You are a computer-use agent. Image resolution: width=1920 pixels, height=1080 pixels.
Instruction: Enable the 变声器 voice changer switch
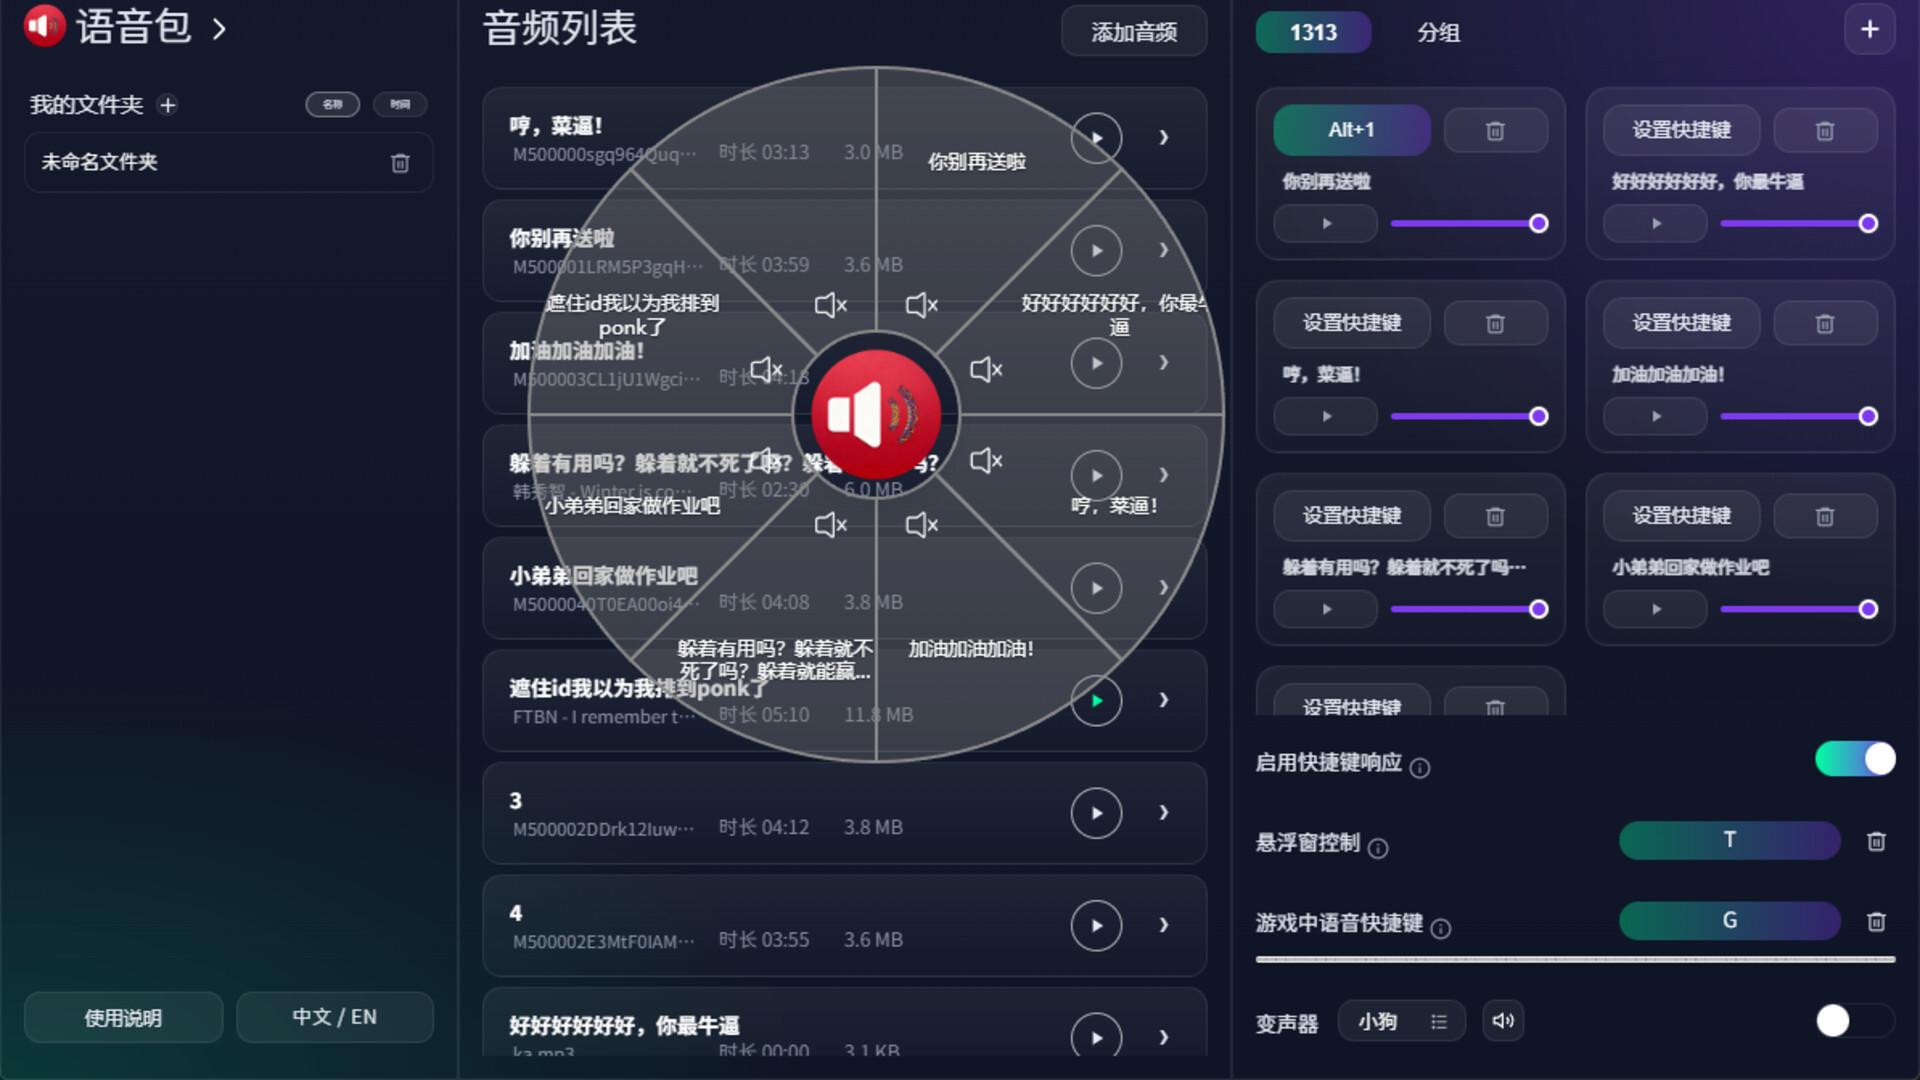coord(1855,1021)
